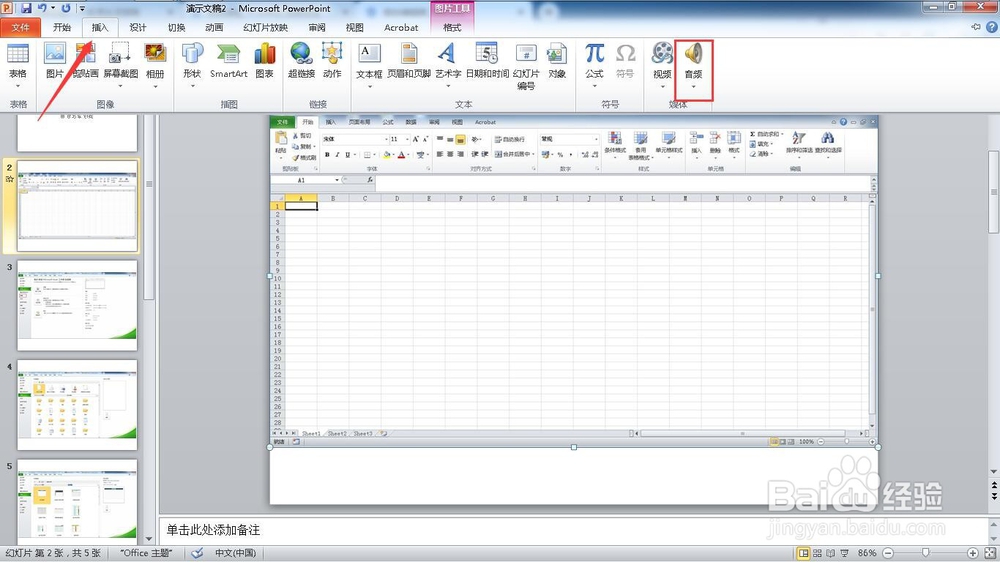The image size is (1000, 562).
Task: Insert a SmartArt graphic
Action: [x=228, y=61]
